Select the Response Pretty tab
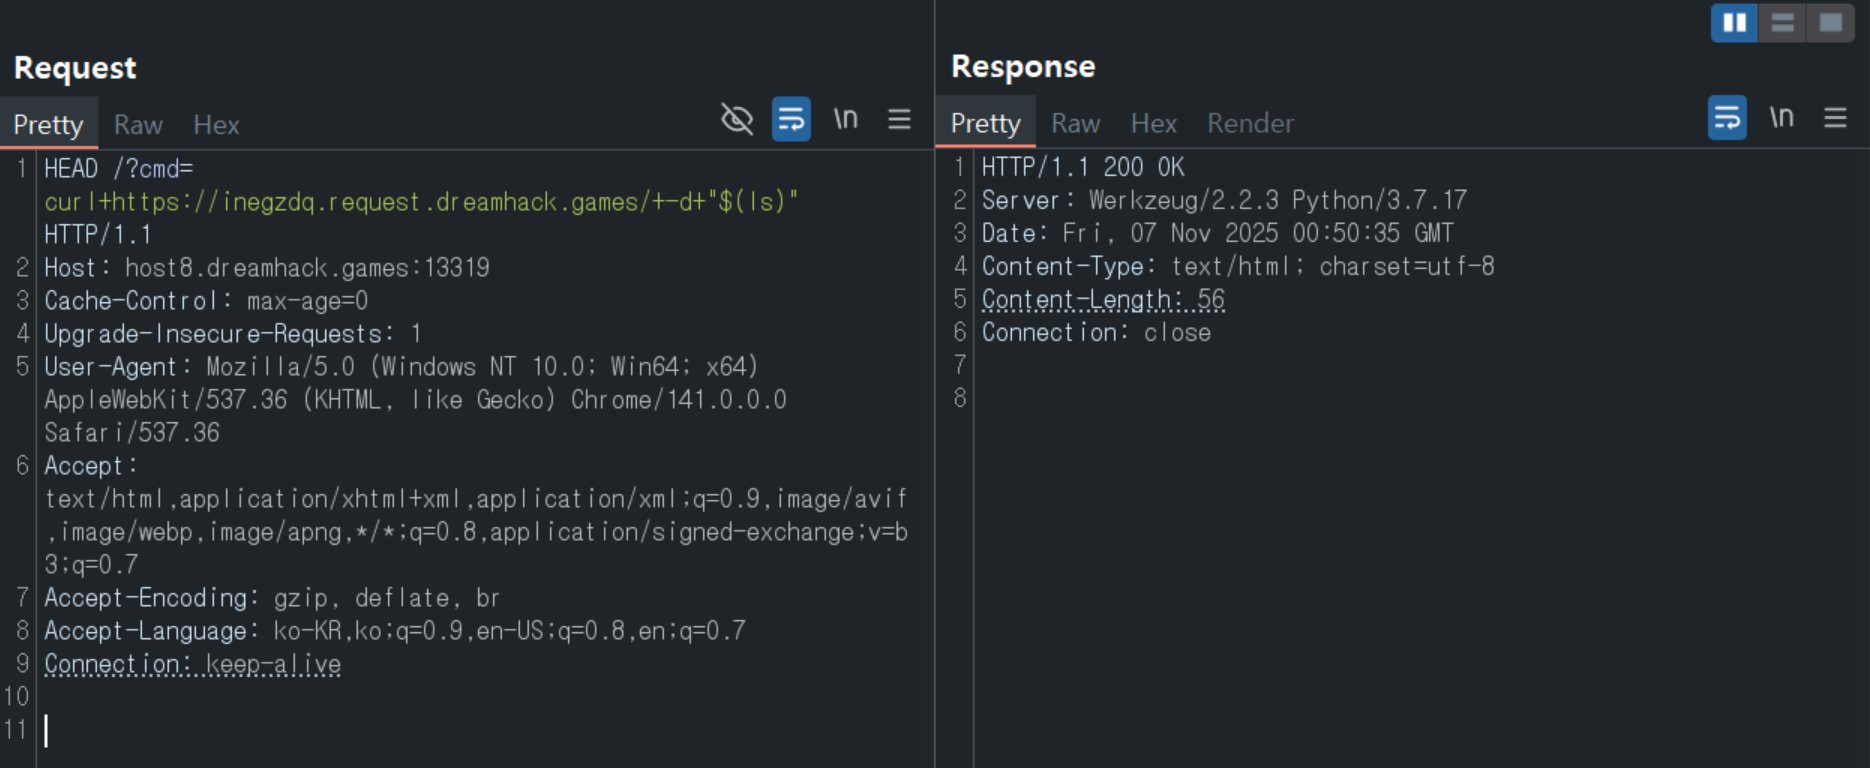Screen dimensions: 1870x768 coord(985,123)
